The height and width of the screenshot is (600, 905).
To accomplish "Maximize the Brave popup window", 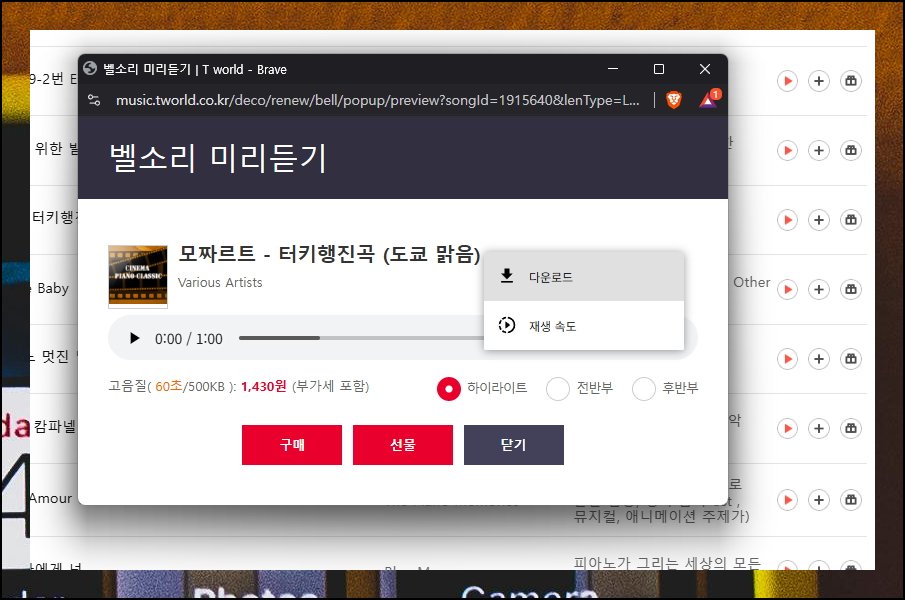I will click(x=659, y=69).
